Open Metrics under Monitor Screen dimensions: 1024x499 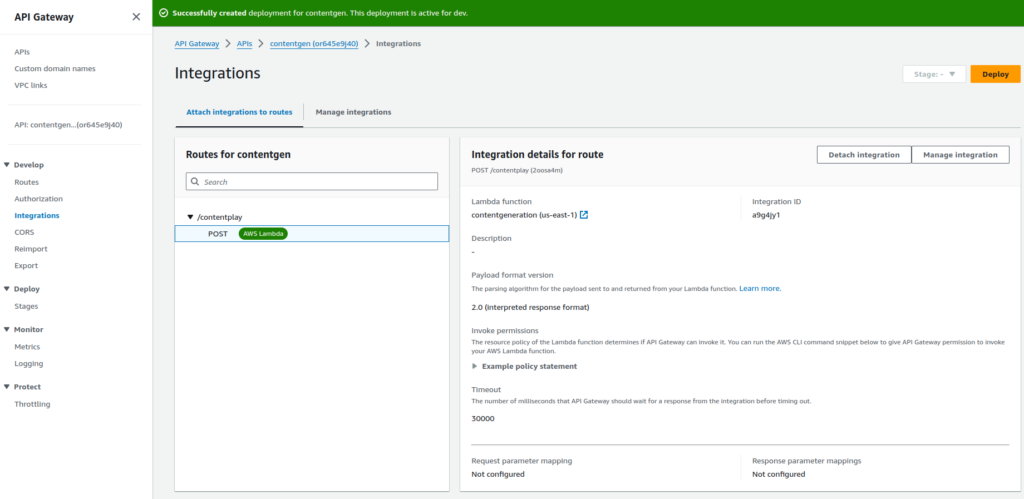(x=27, y=347)
